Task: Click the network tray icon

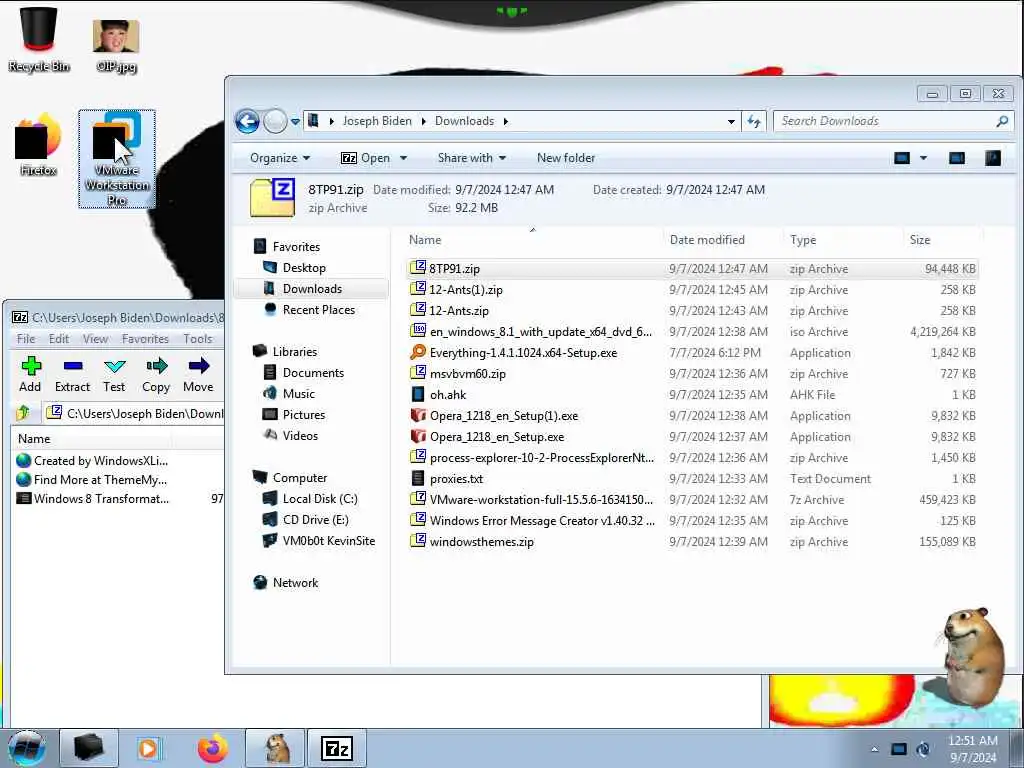Action: coord(899,749)
